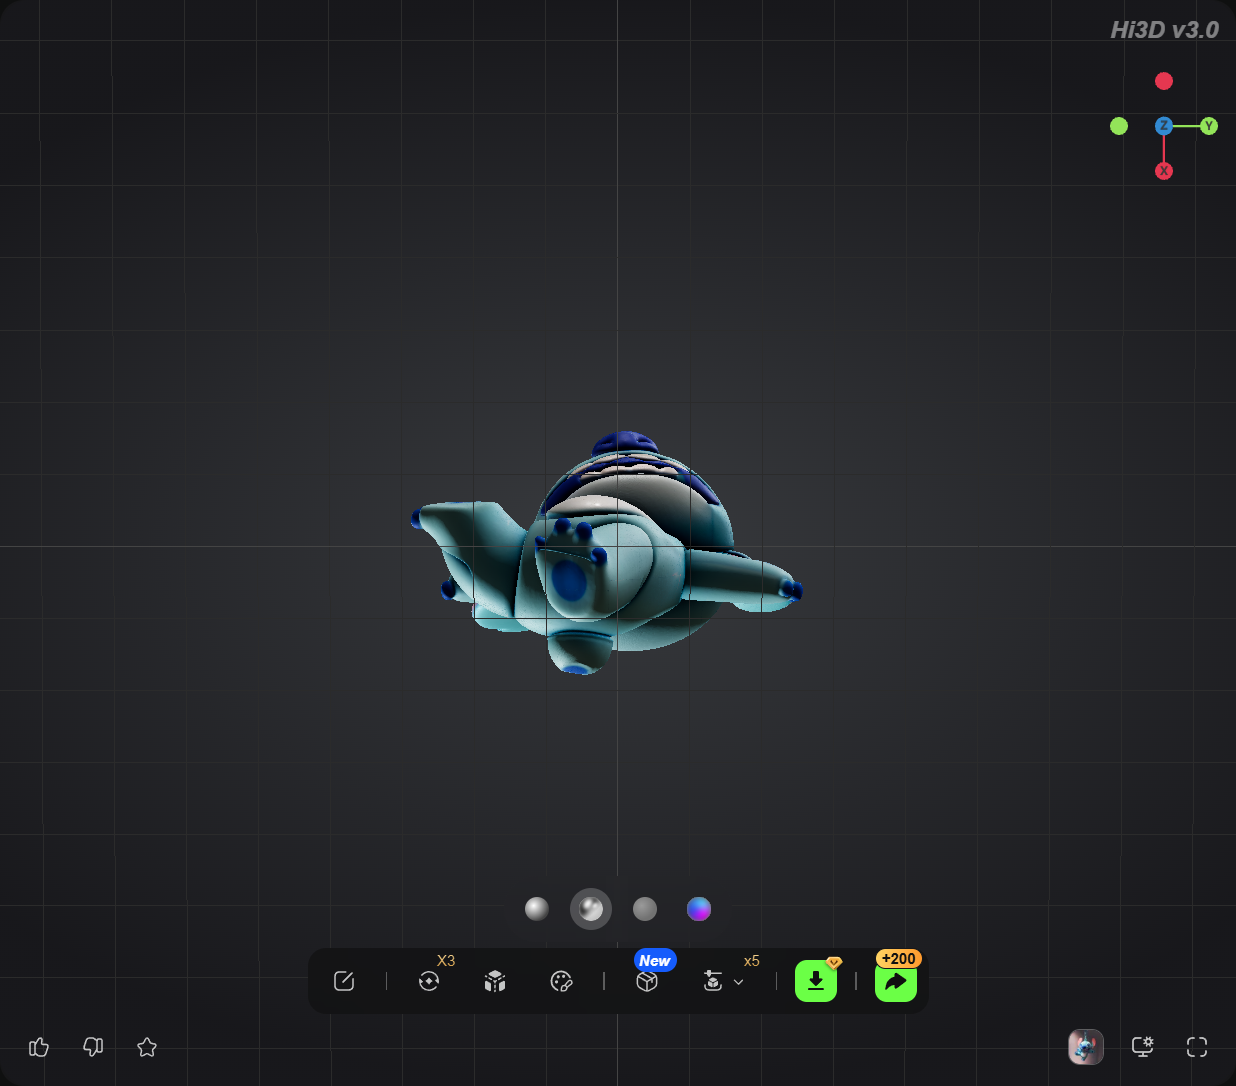Enter fullscreen view mode

1197,1047
